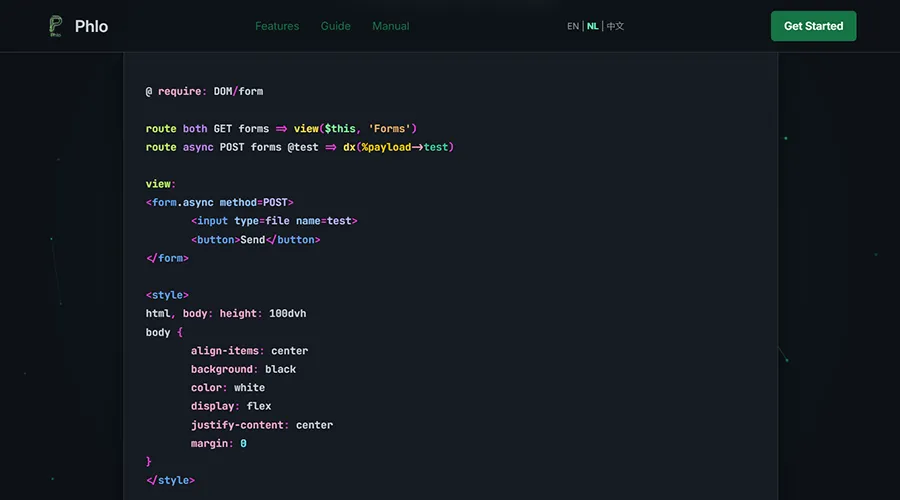
Task: Click the 'display: flex' line
Action: click(231, 406)
